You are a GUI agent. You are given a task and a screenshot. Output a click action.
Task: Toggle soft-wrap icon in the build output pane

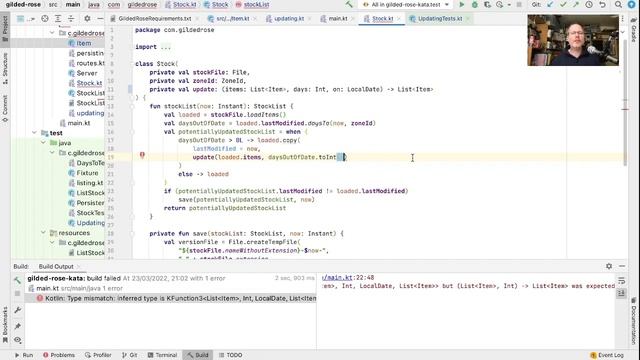click(621, 281)
